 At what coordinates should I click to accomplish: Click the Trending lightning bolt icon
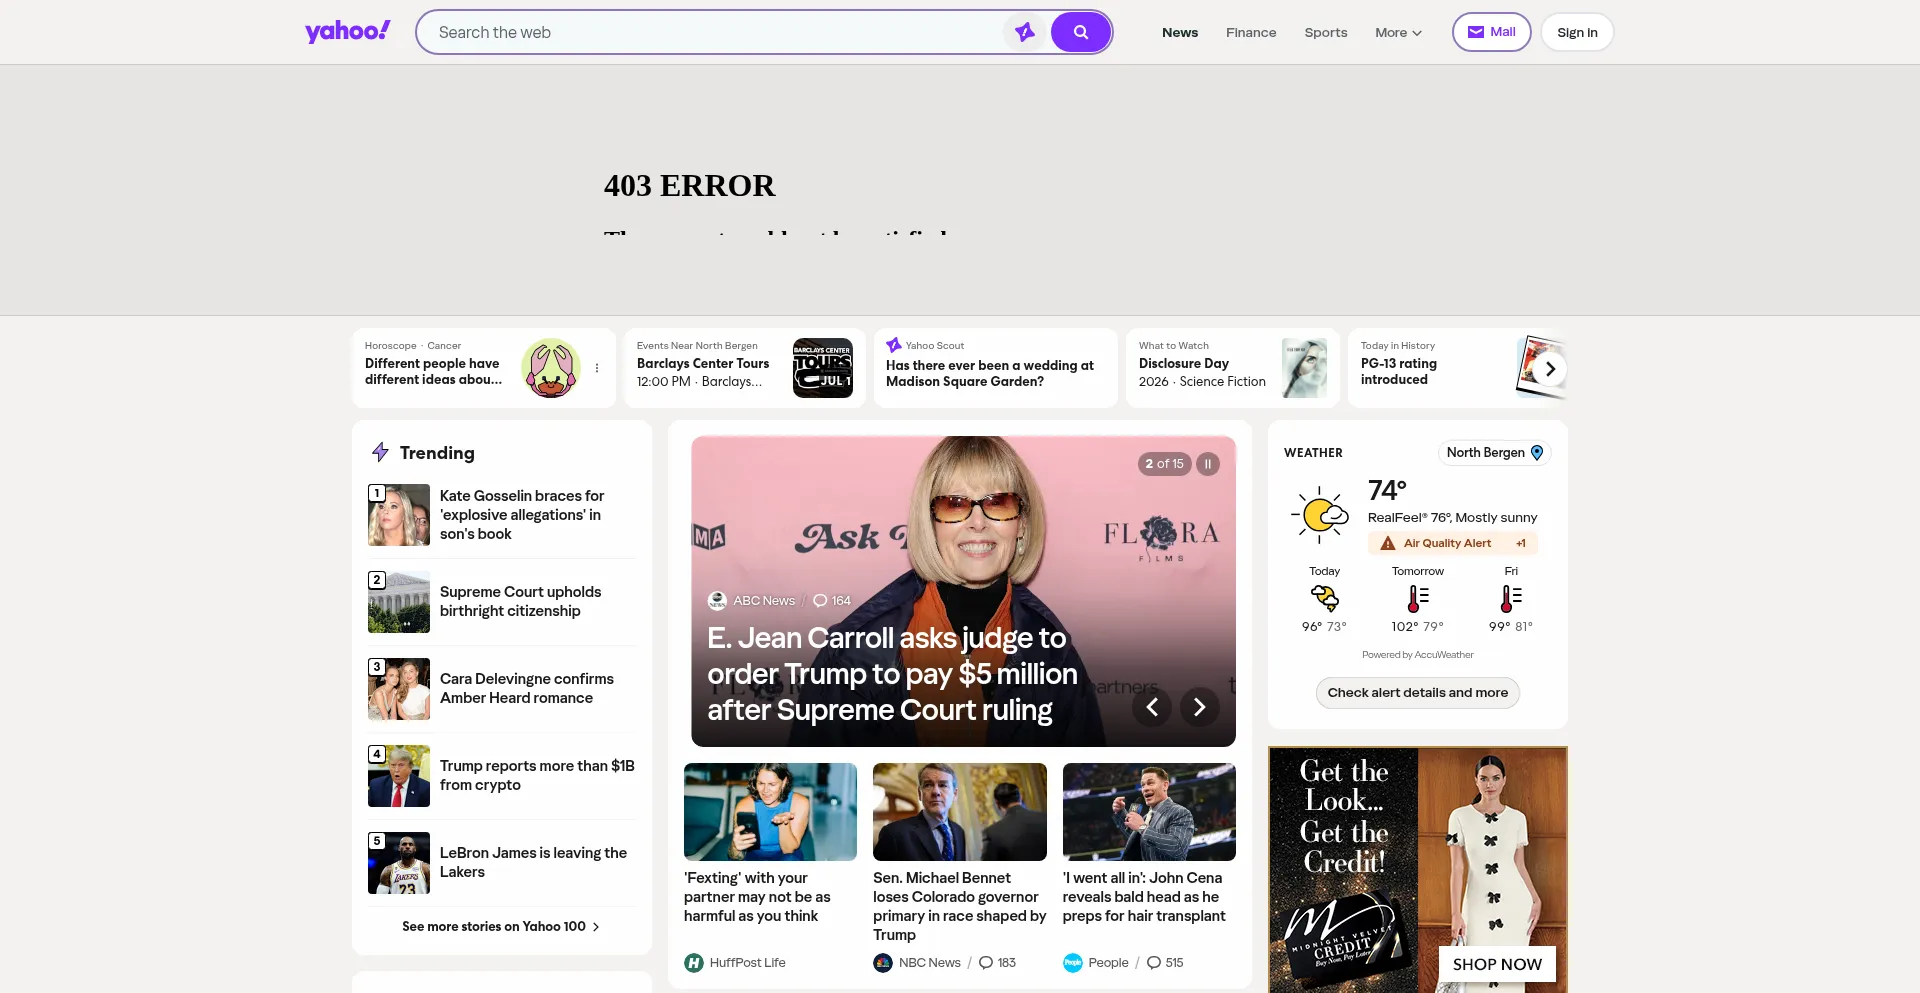point(380,452)
